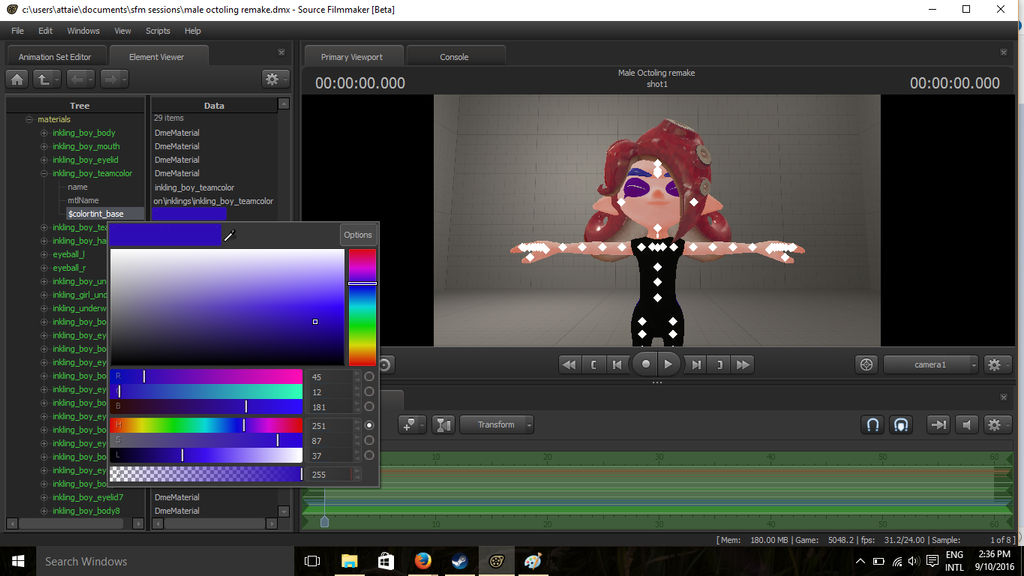Click the skip-to-end arrow timeline icon
The height and width of the screenshot is (576, 1024).
click(x=938, y=424)
